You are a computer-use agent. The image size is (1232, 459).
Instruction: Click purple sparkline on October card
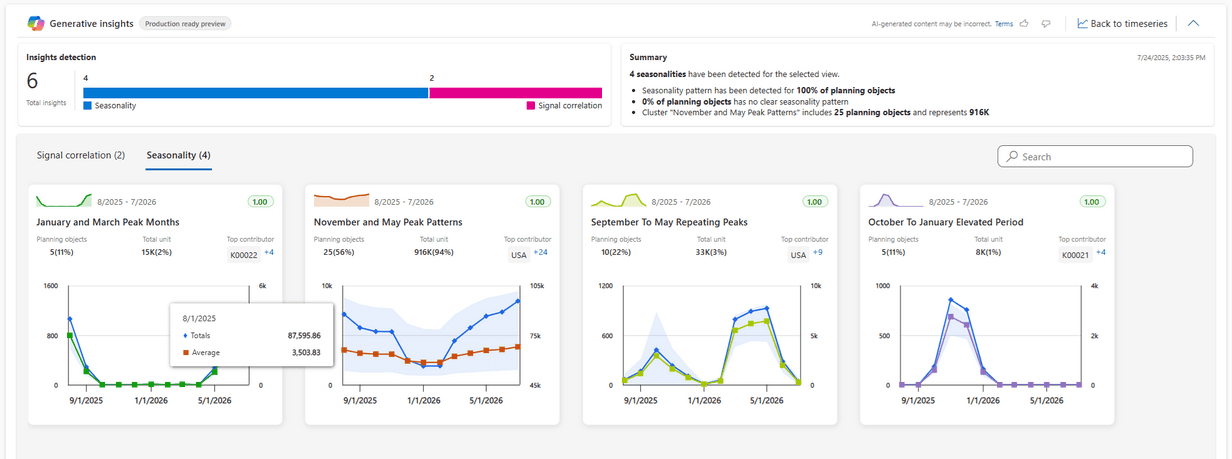pos(897,200)
